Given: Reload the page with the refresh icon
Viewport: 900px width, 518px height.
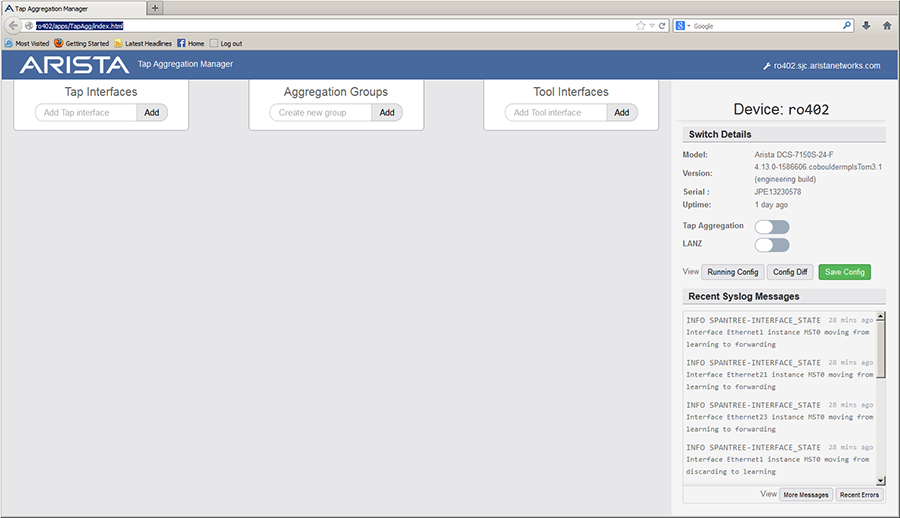Looking at the screenshot, I should pos(662,26).
